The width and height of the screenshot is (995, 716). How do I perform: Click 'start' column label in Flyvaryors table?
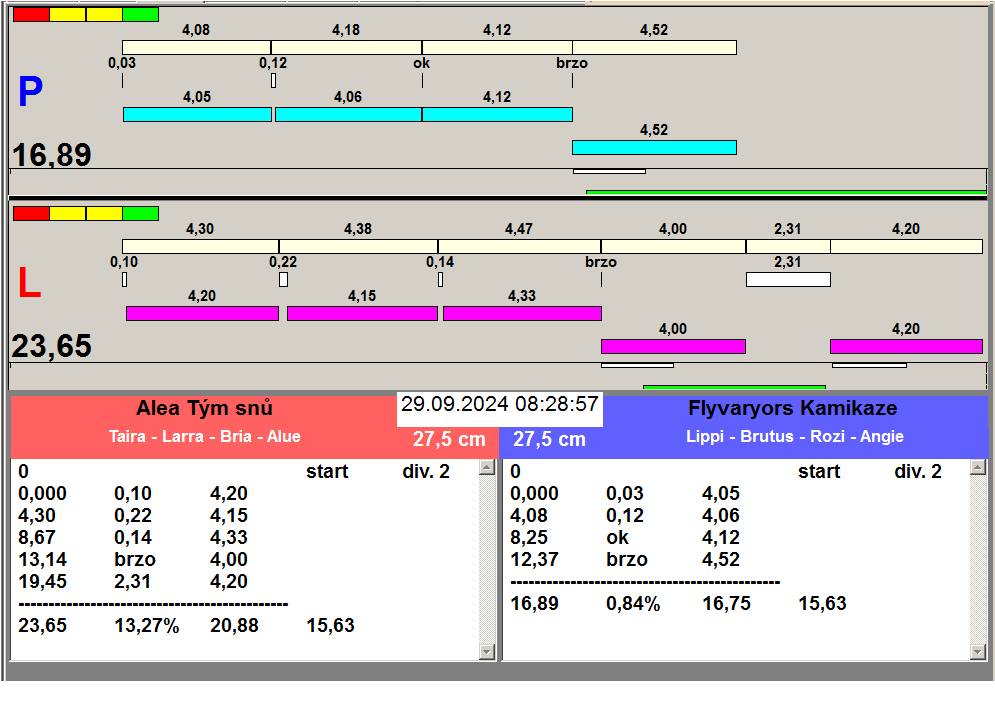(819, 472)
